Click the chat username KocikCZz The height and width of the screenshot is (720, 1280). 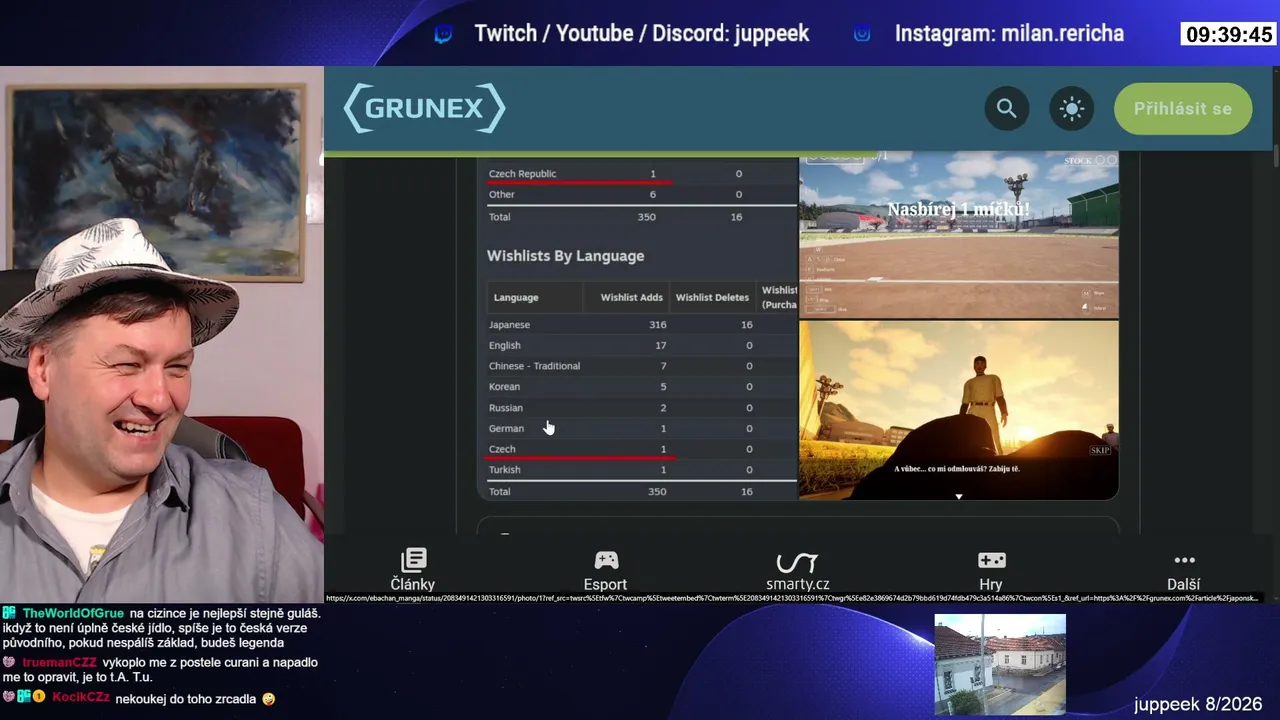coord(81,697)
